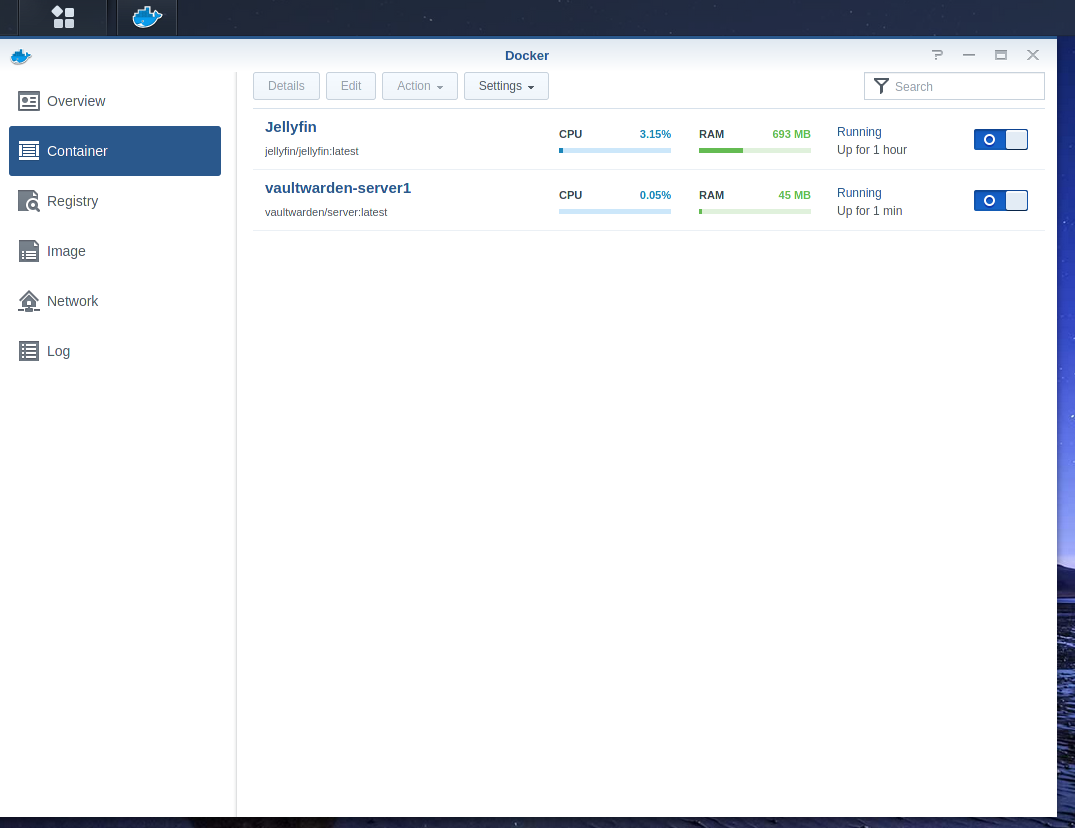Click the Overview sidebar icon
The image size is (1075, 828).
[x=29, y=101]
